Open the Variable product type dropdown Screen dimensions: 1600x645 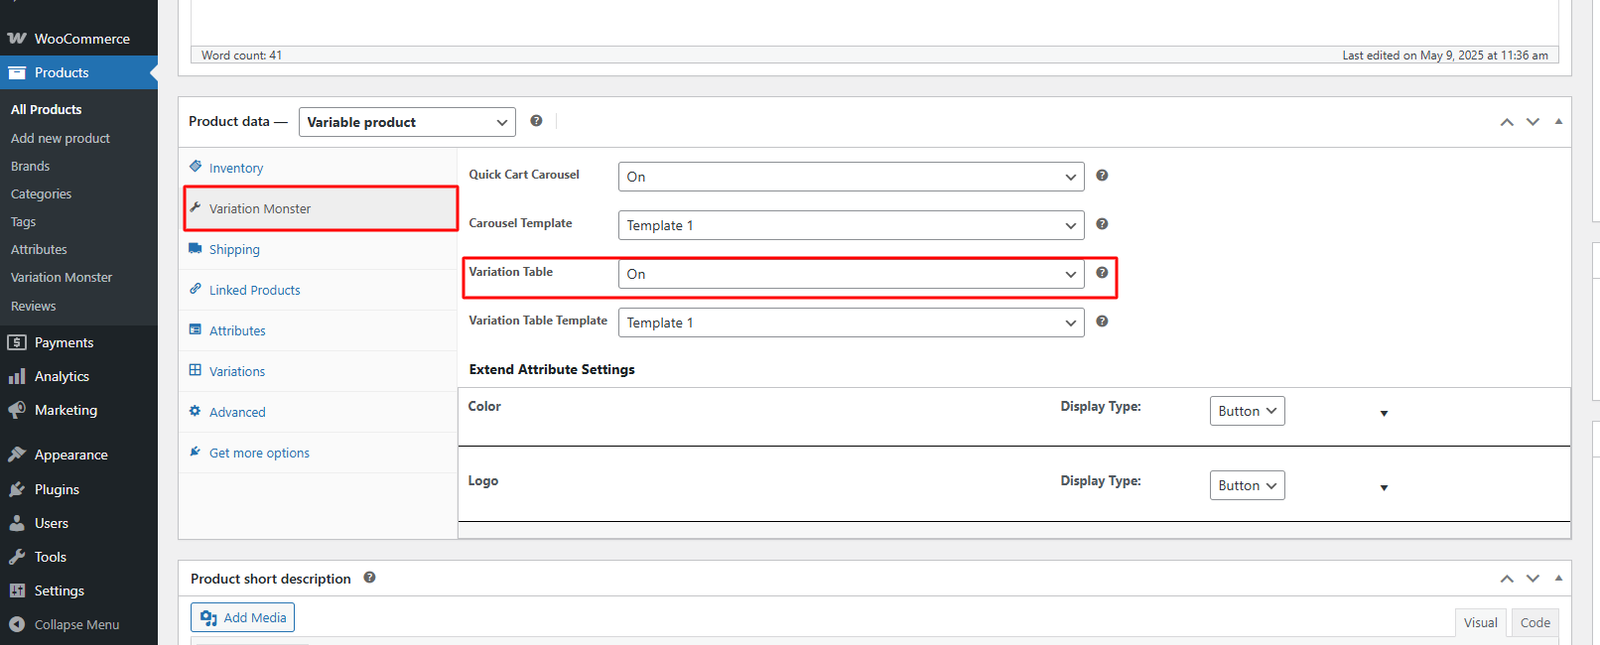pos(407,122)
